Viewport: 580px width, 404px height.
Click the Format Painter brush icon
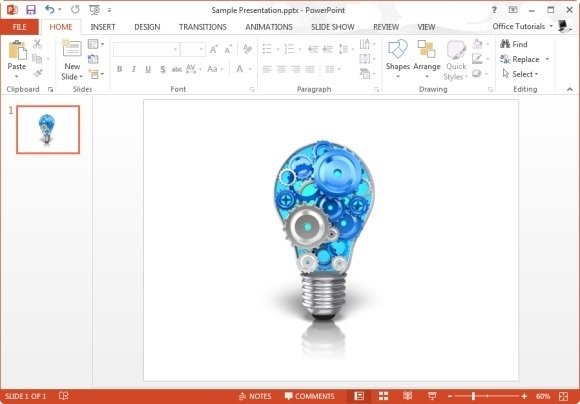click(x=37, y=73)
